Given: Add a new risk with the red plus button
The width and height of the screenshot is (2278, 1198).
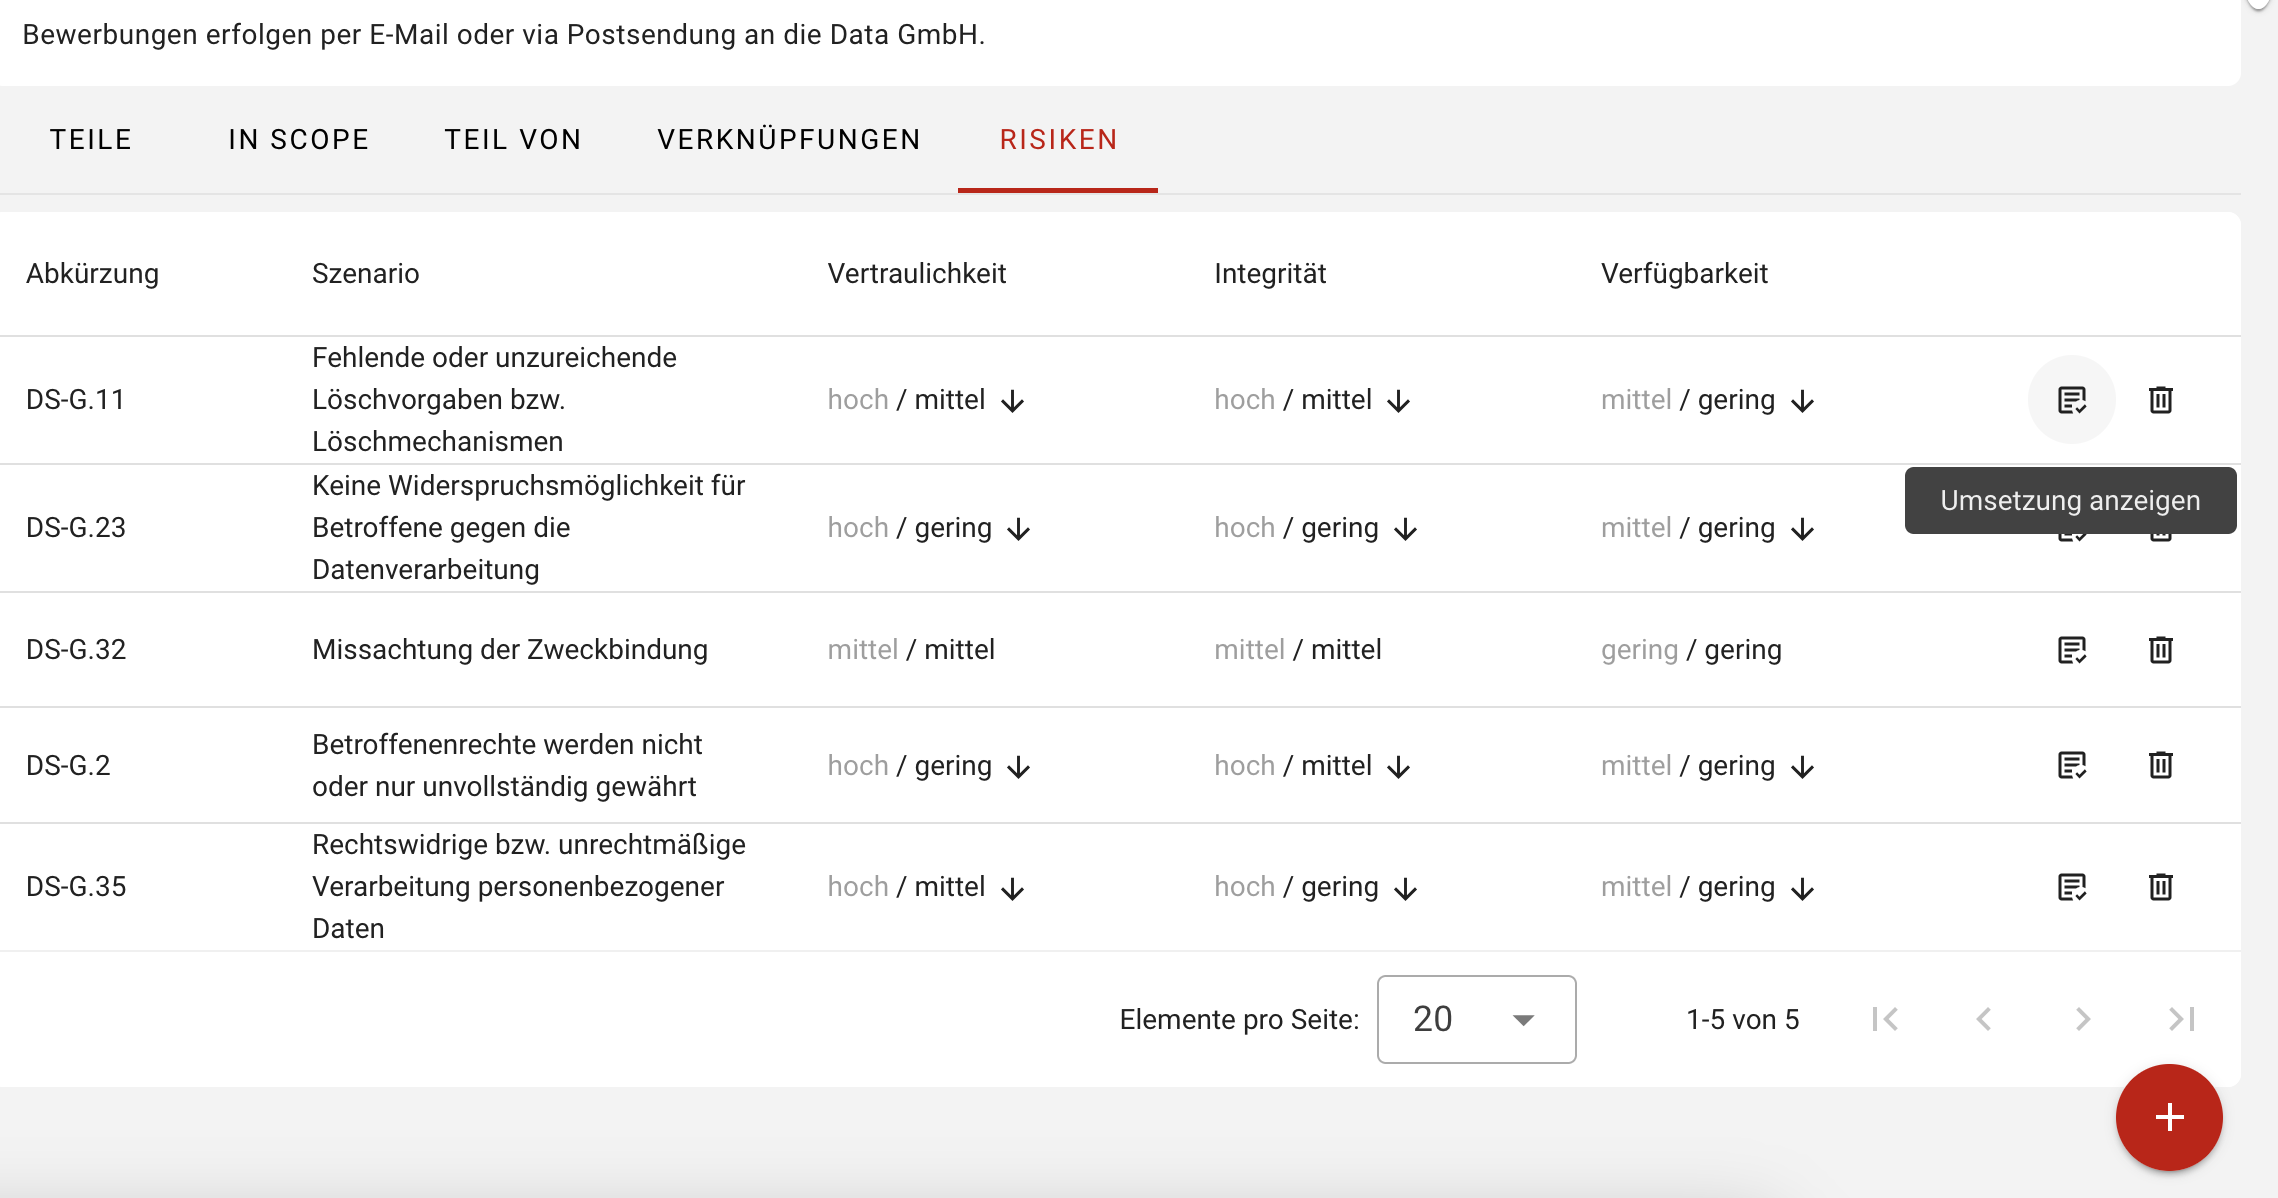Looking at the screenshot, I should click(2168, 1117).
